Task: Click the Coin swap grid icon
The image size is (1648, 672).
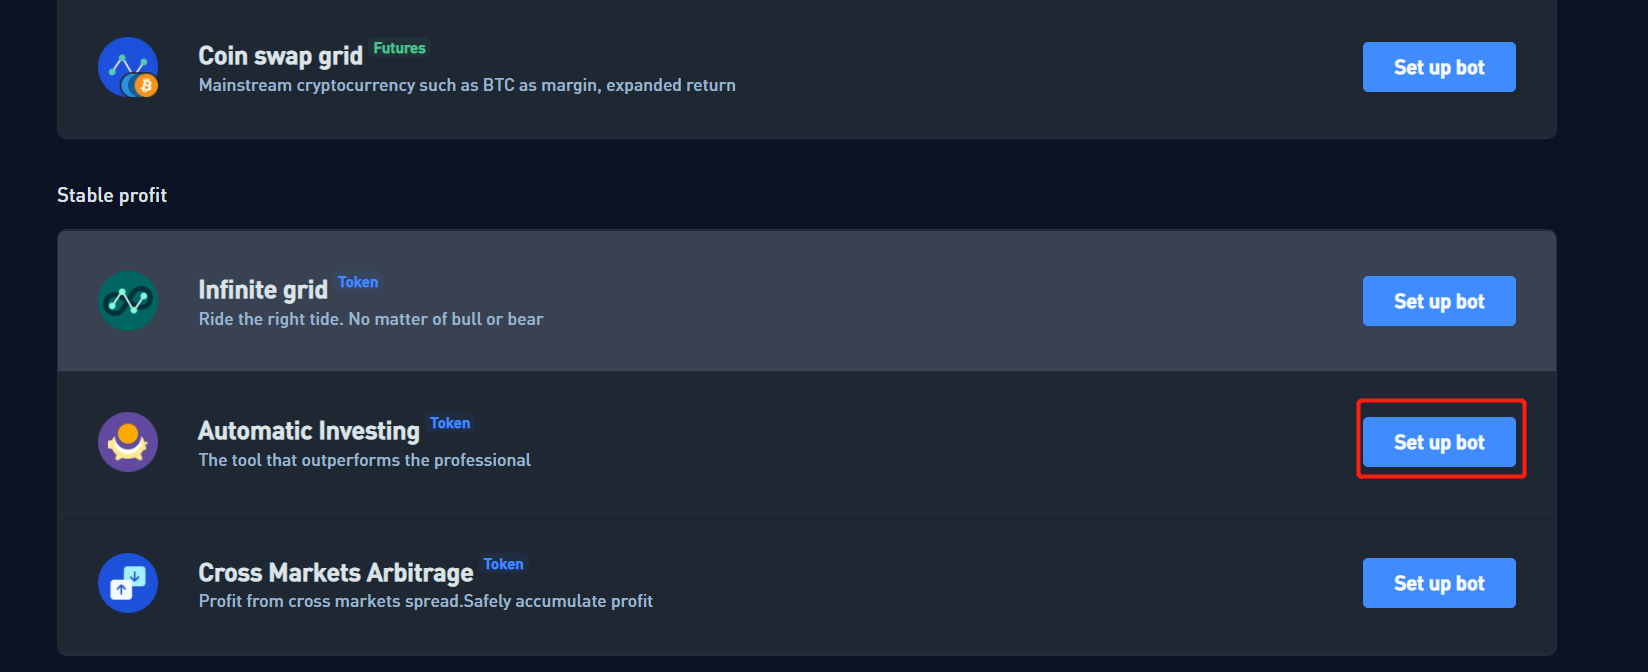Action: [x=128, y=67]
